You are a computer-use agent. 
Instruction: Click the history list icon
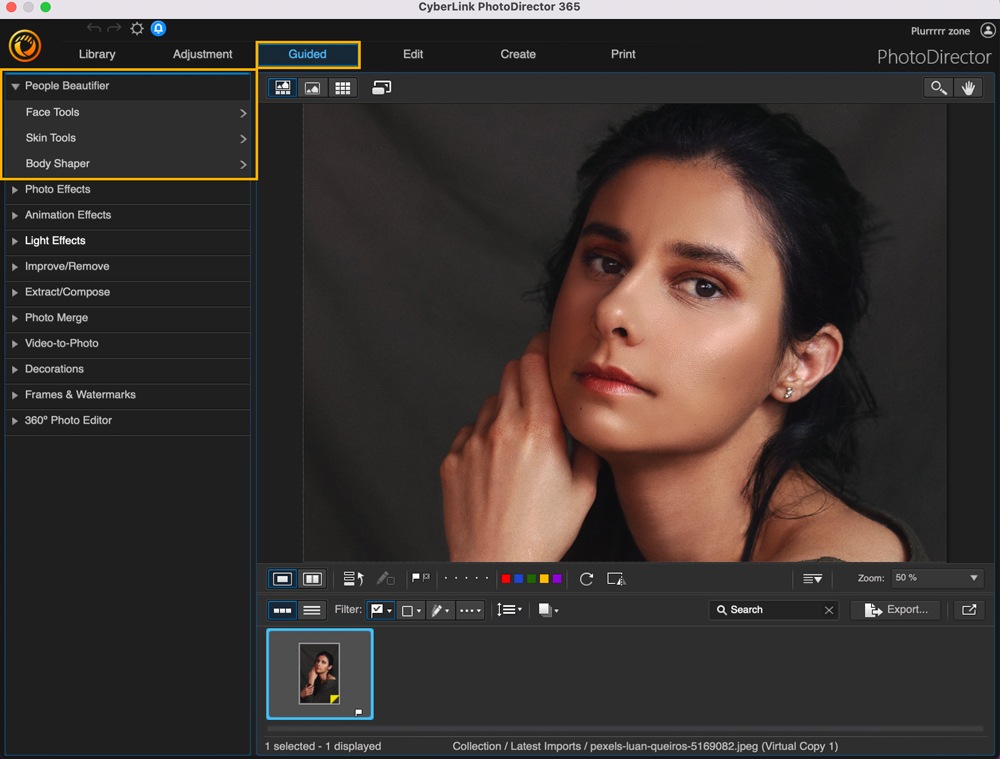click(x=353, y=578)
